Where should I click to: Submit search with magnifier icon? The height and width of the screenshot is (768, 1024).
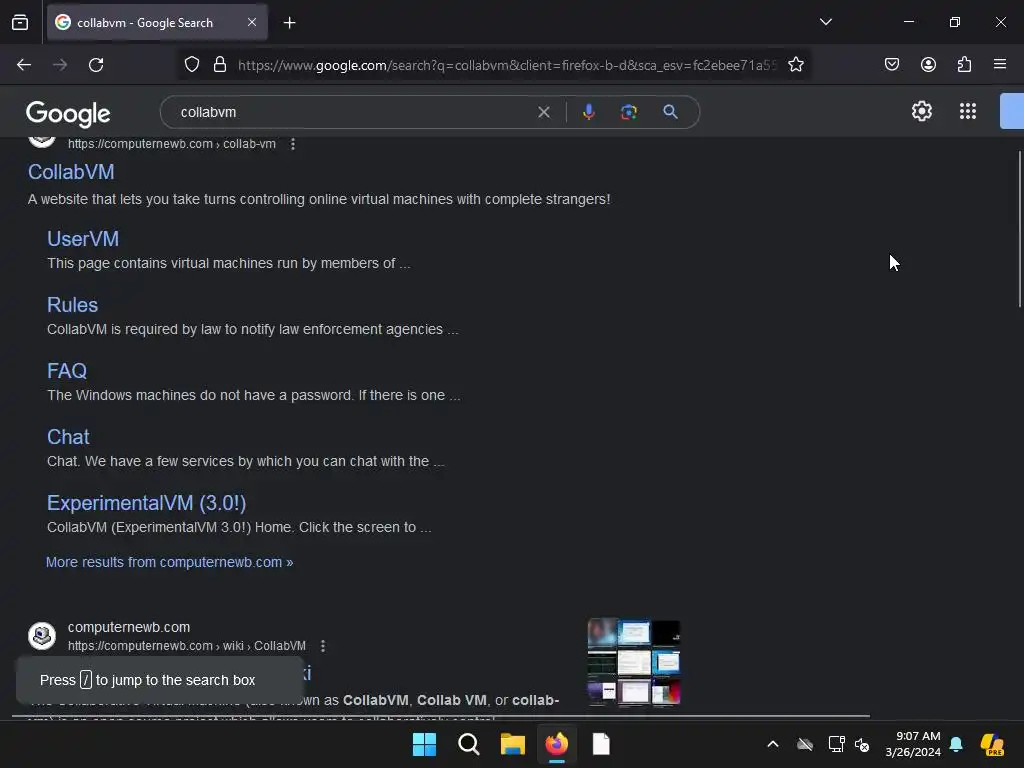670,112
